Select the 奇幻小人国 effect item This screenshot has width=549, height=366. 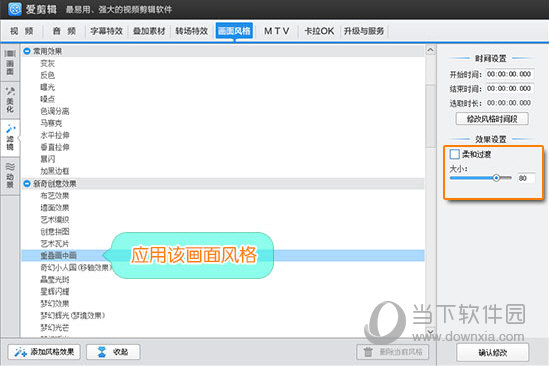[76, 267]
